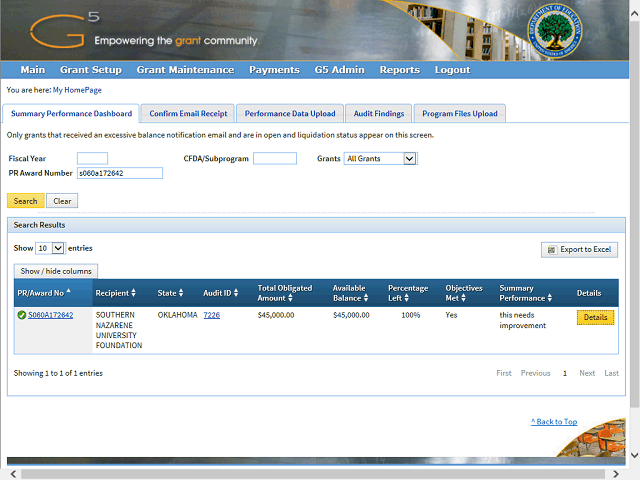Go to Last page of results

pyautogui.click(x=611, y=373)
